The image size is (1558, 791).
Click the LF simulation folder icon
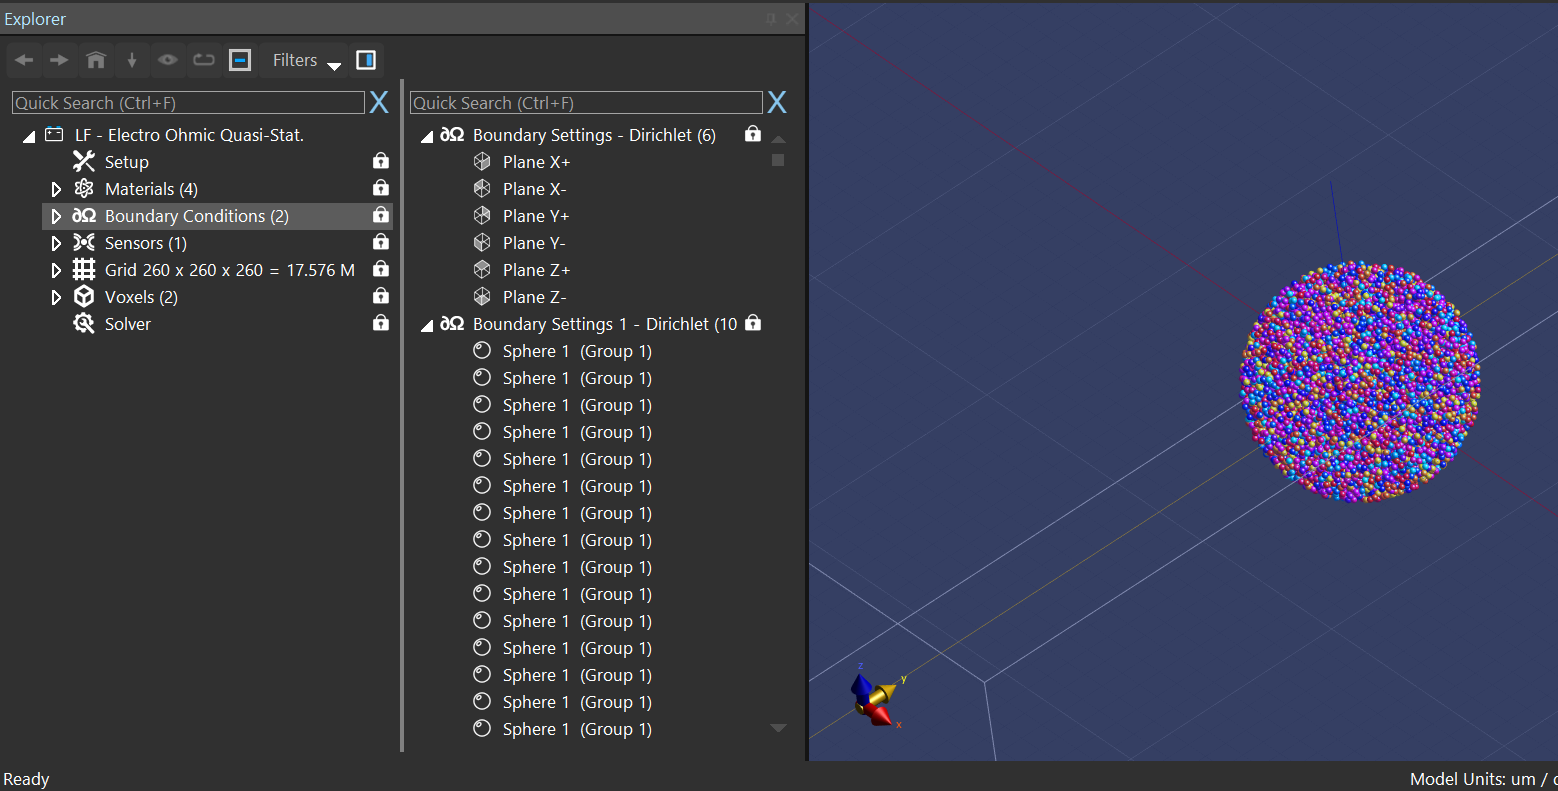[54, 134]
